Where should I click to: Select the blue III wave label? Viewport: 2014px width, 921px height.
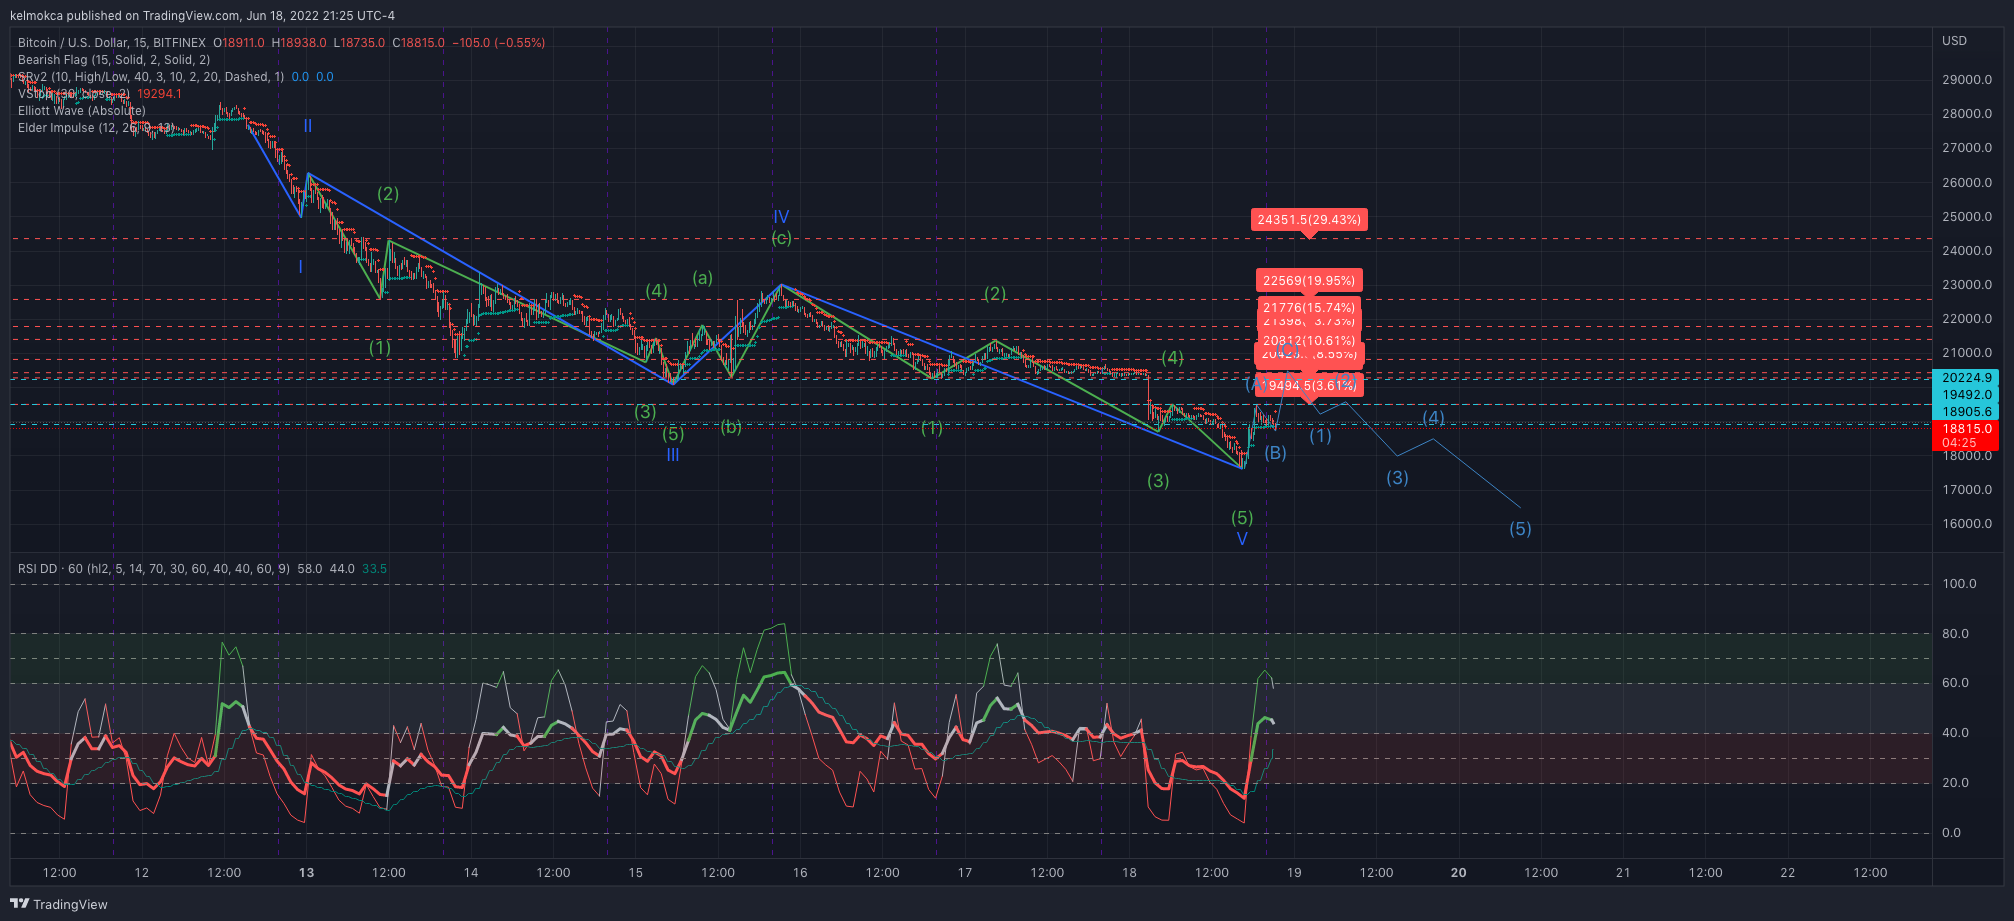point(673,455)
